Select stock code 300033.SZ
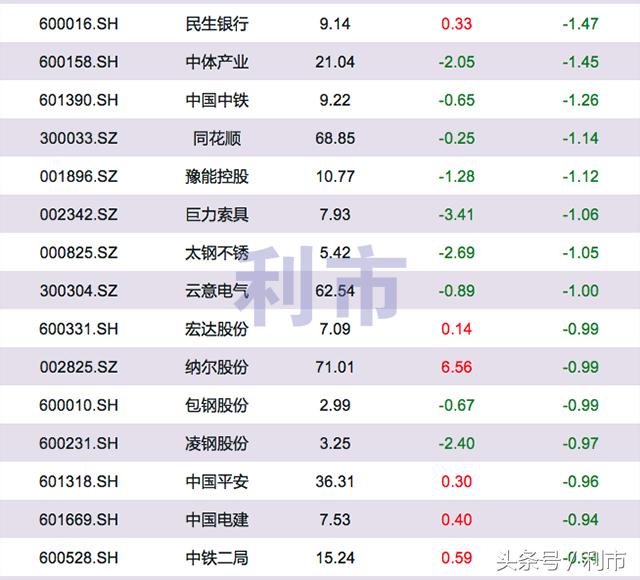This screenshot has width=640, height=580. pos(79,138)
